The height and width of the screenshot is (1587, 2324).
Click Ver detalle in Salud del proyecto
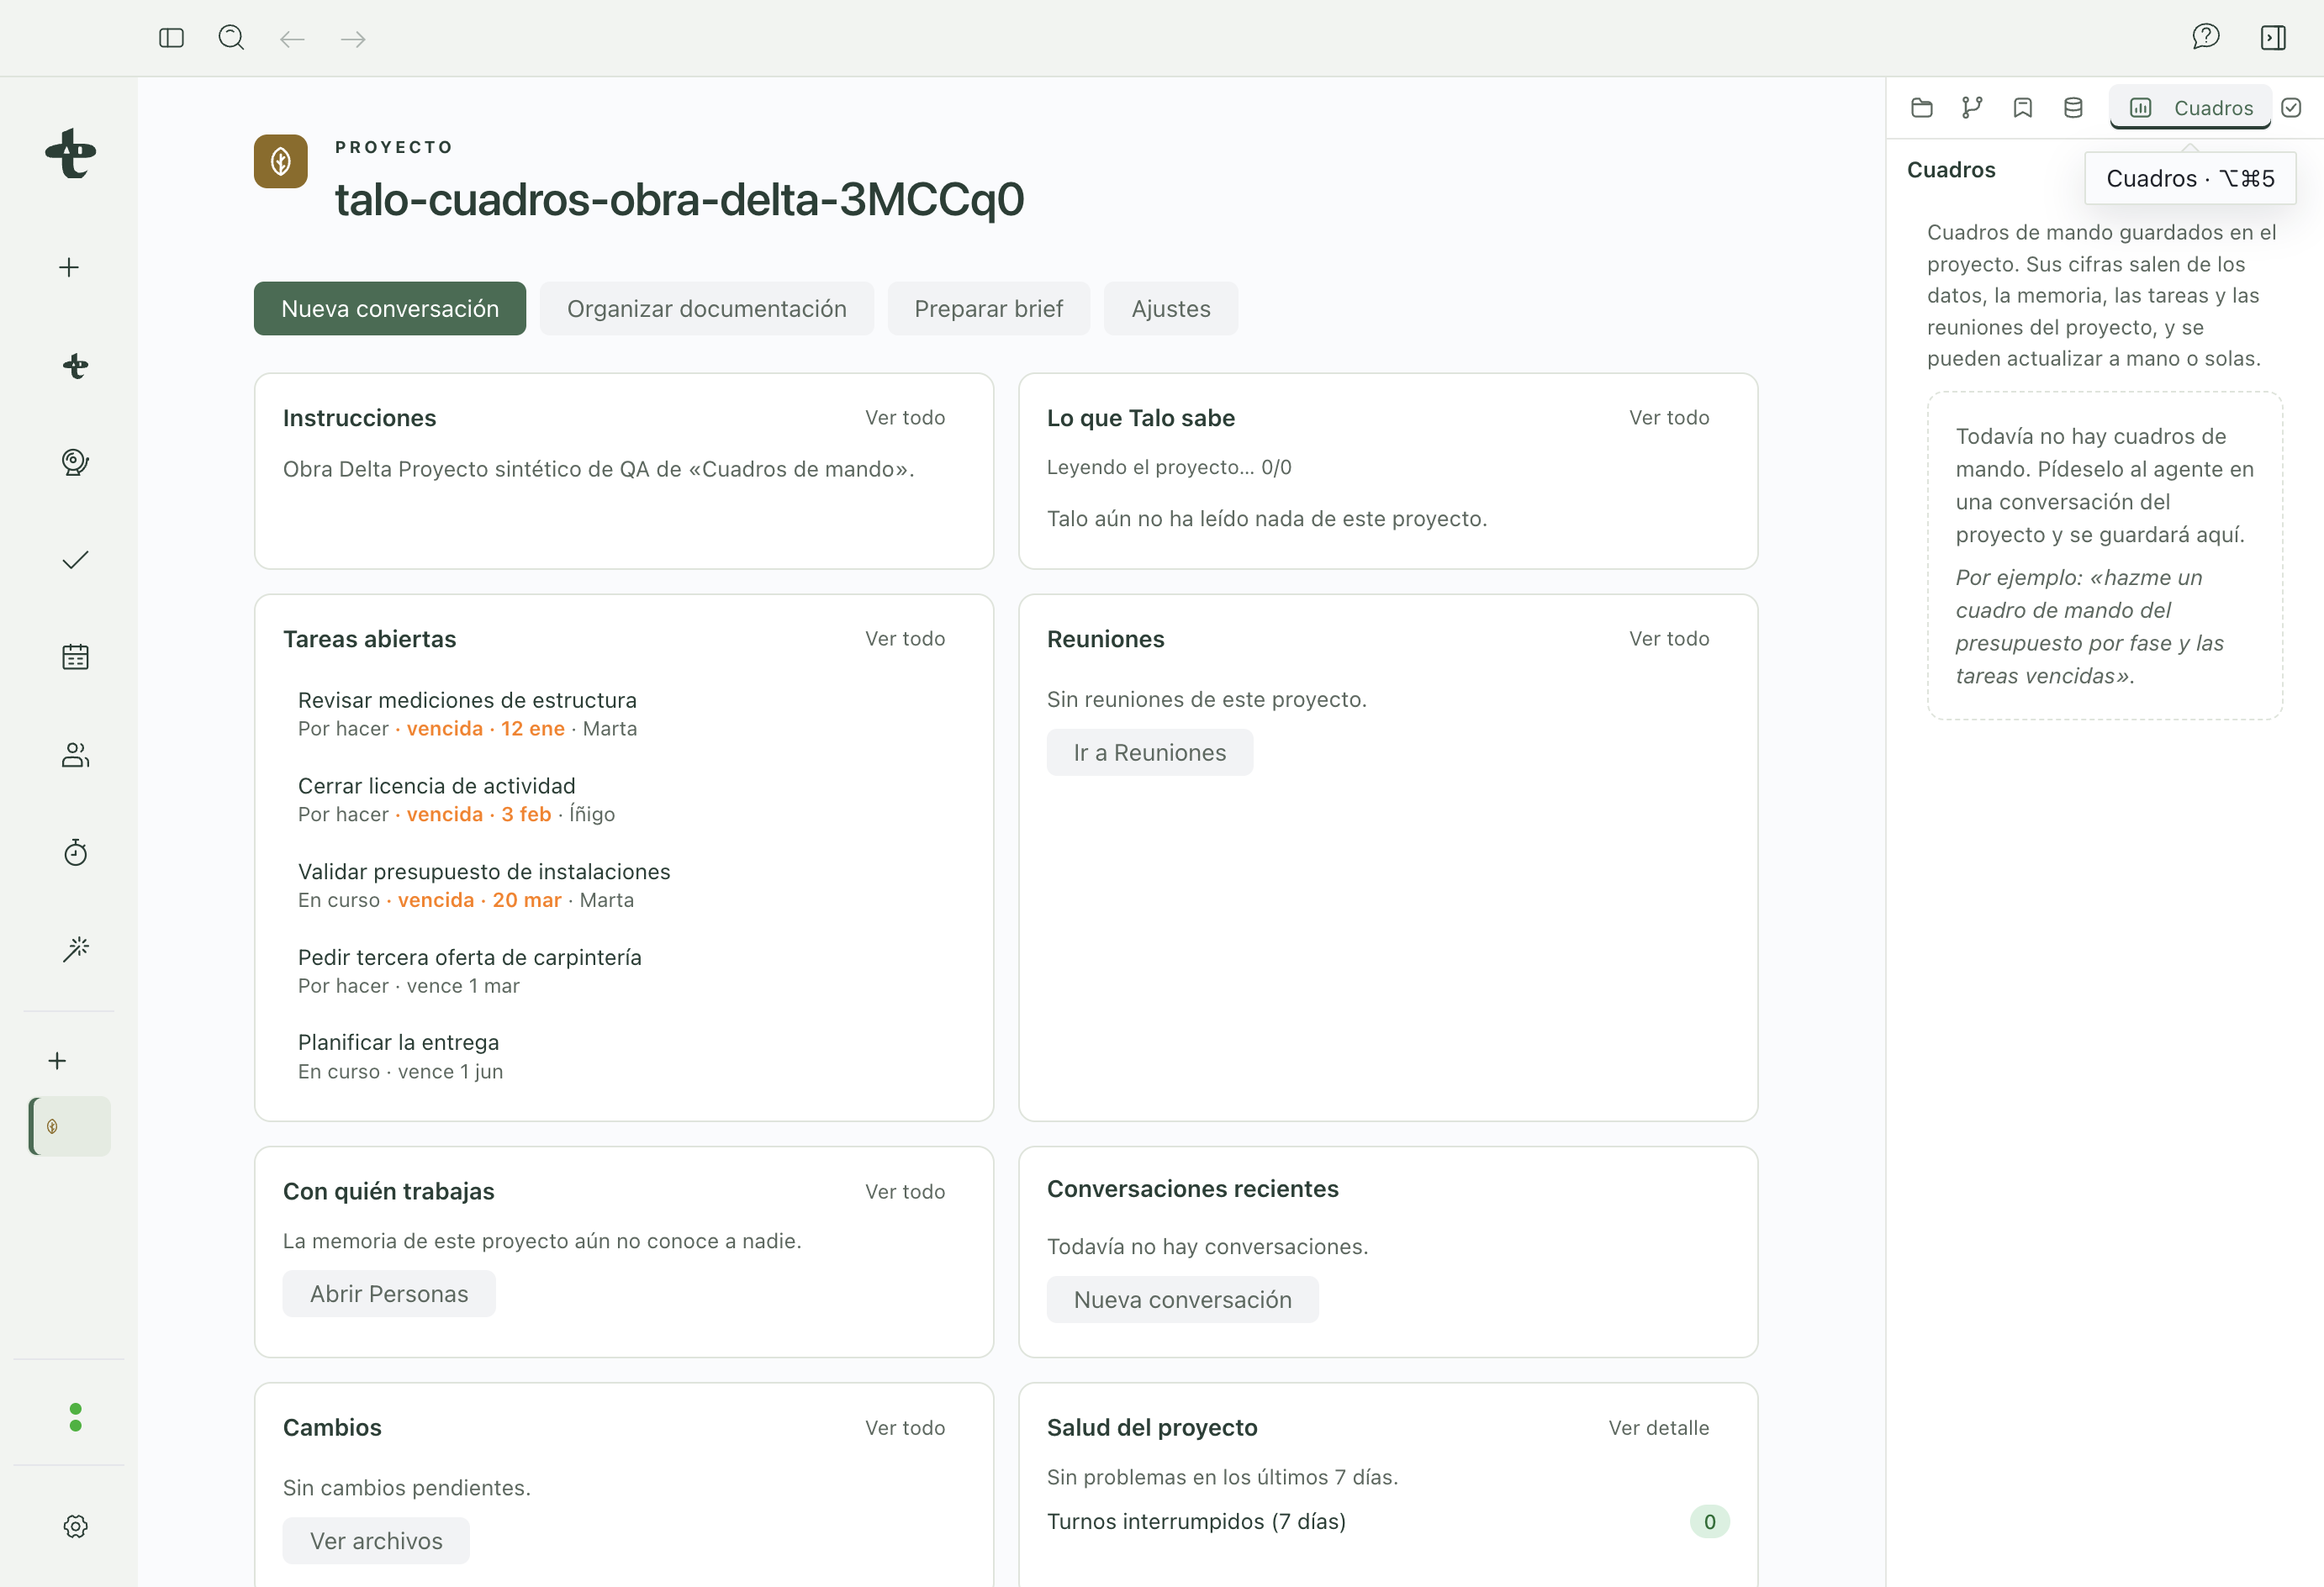(x=1658, y=1427)
